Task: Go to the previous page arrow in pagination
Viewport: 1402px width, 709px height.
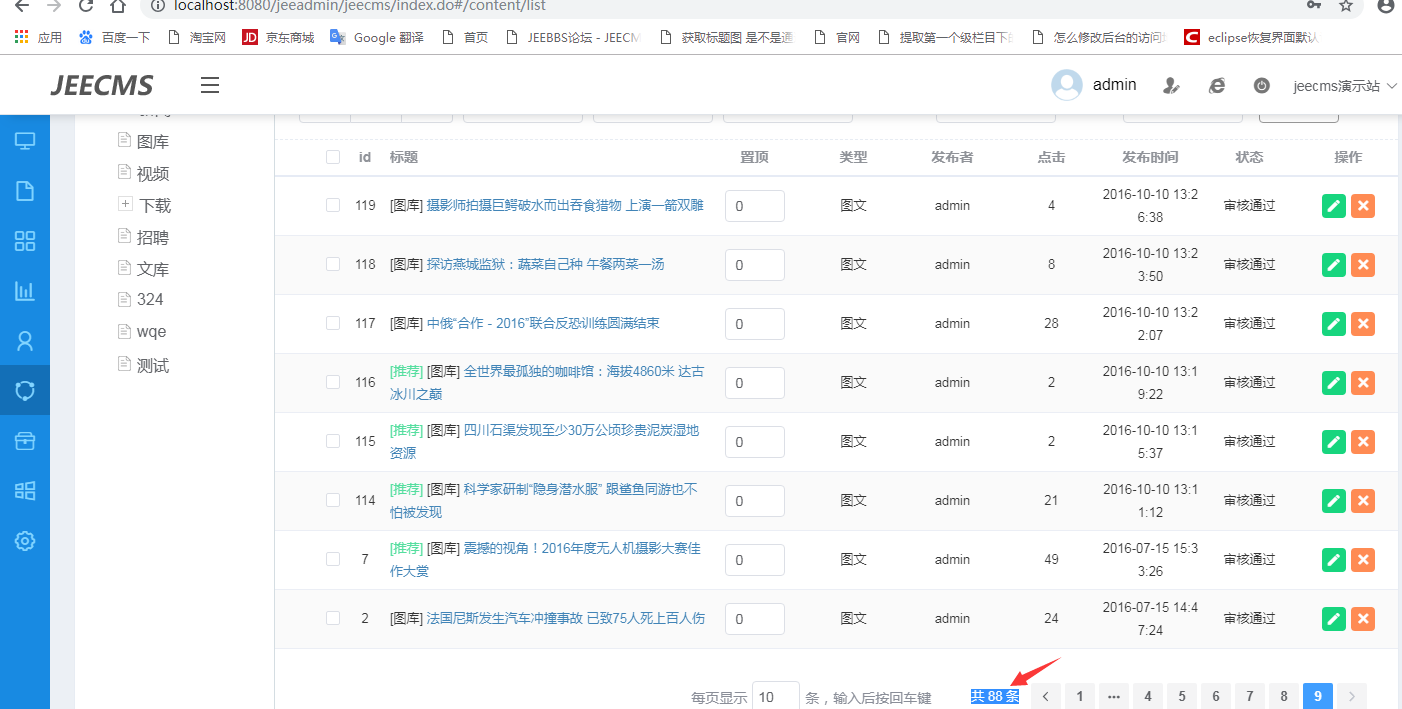Action: (x=1045, y=696)
